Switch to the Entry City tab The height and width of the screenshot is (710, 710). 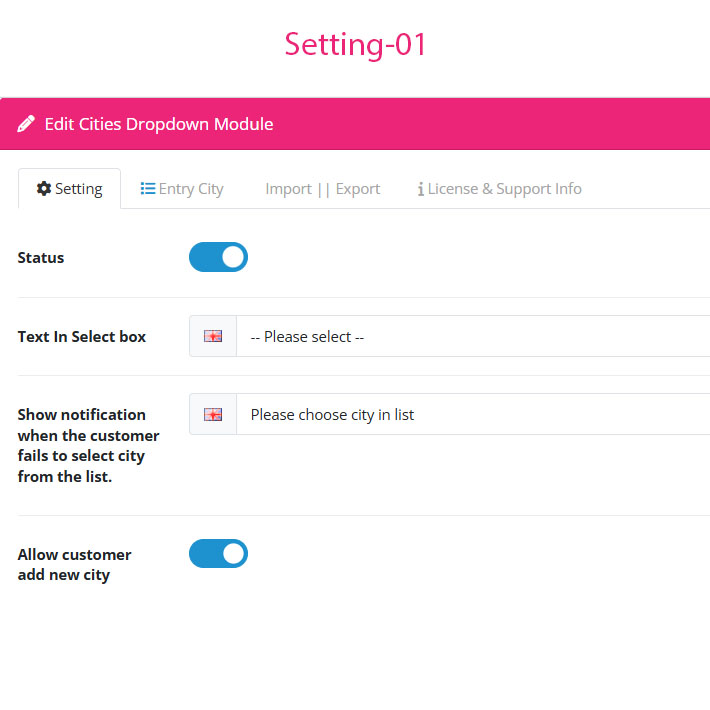(x=182, y=189)
